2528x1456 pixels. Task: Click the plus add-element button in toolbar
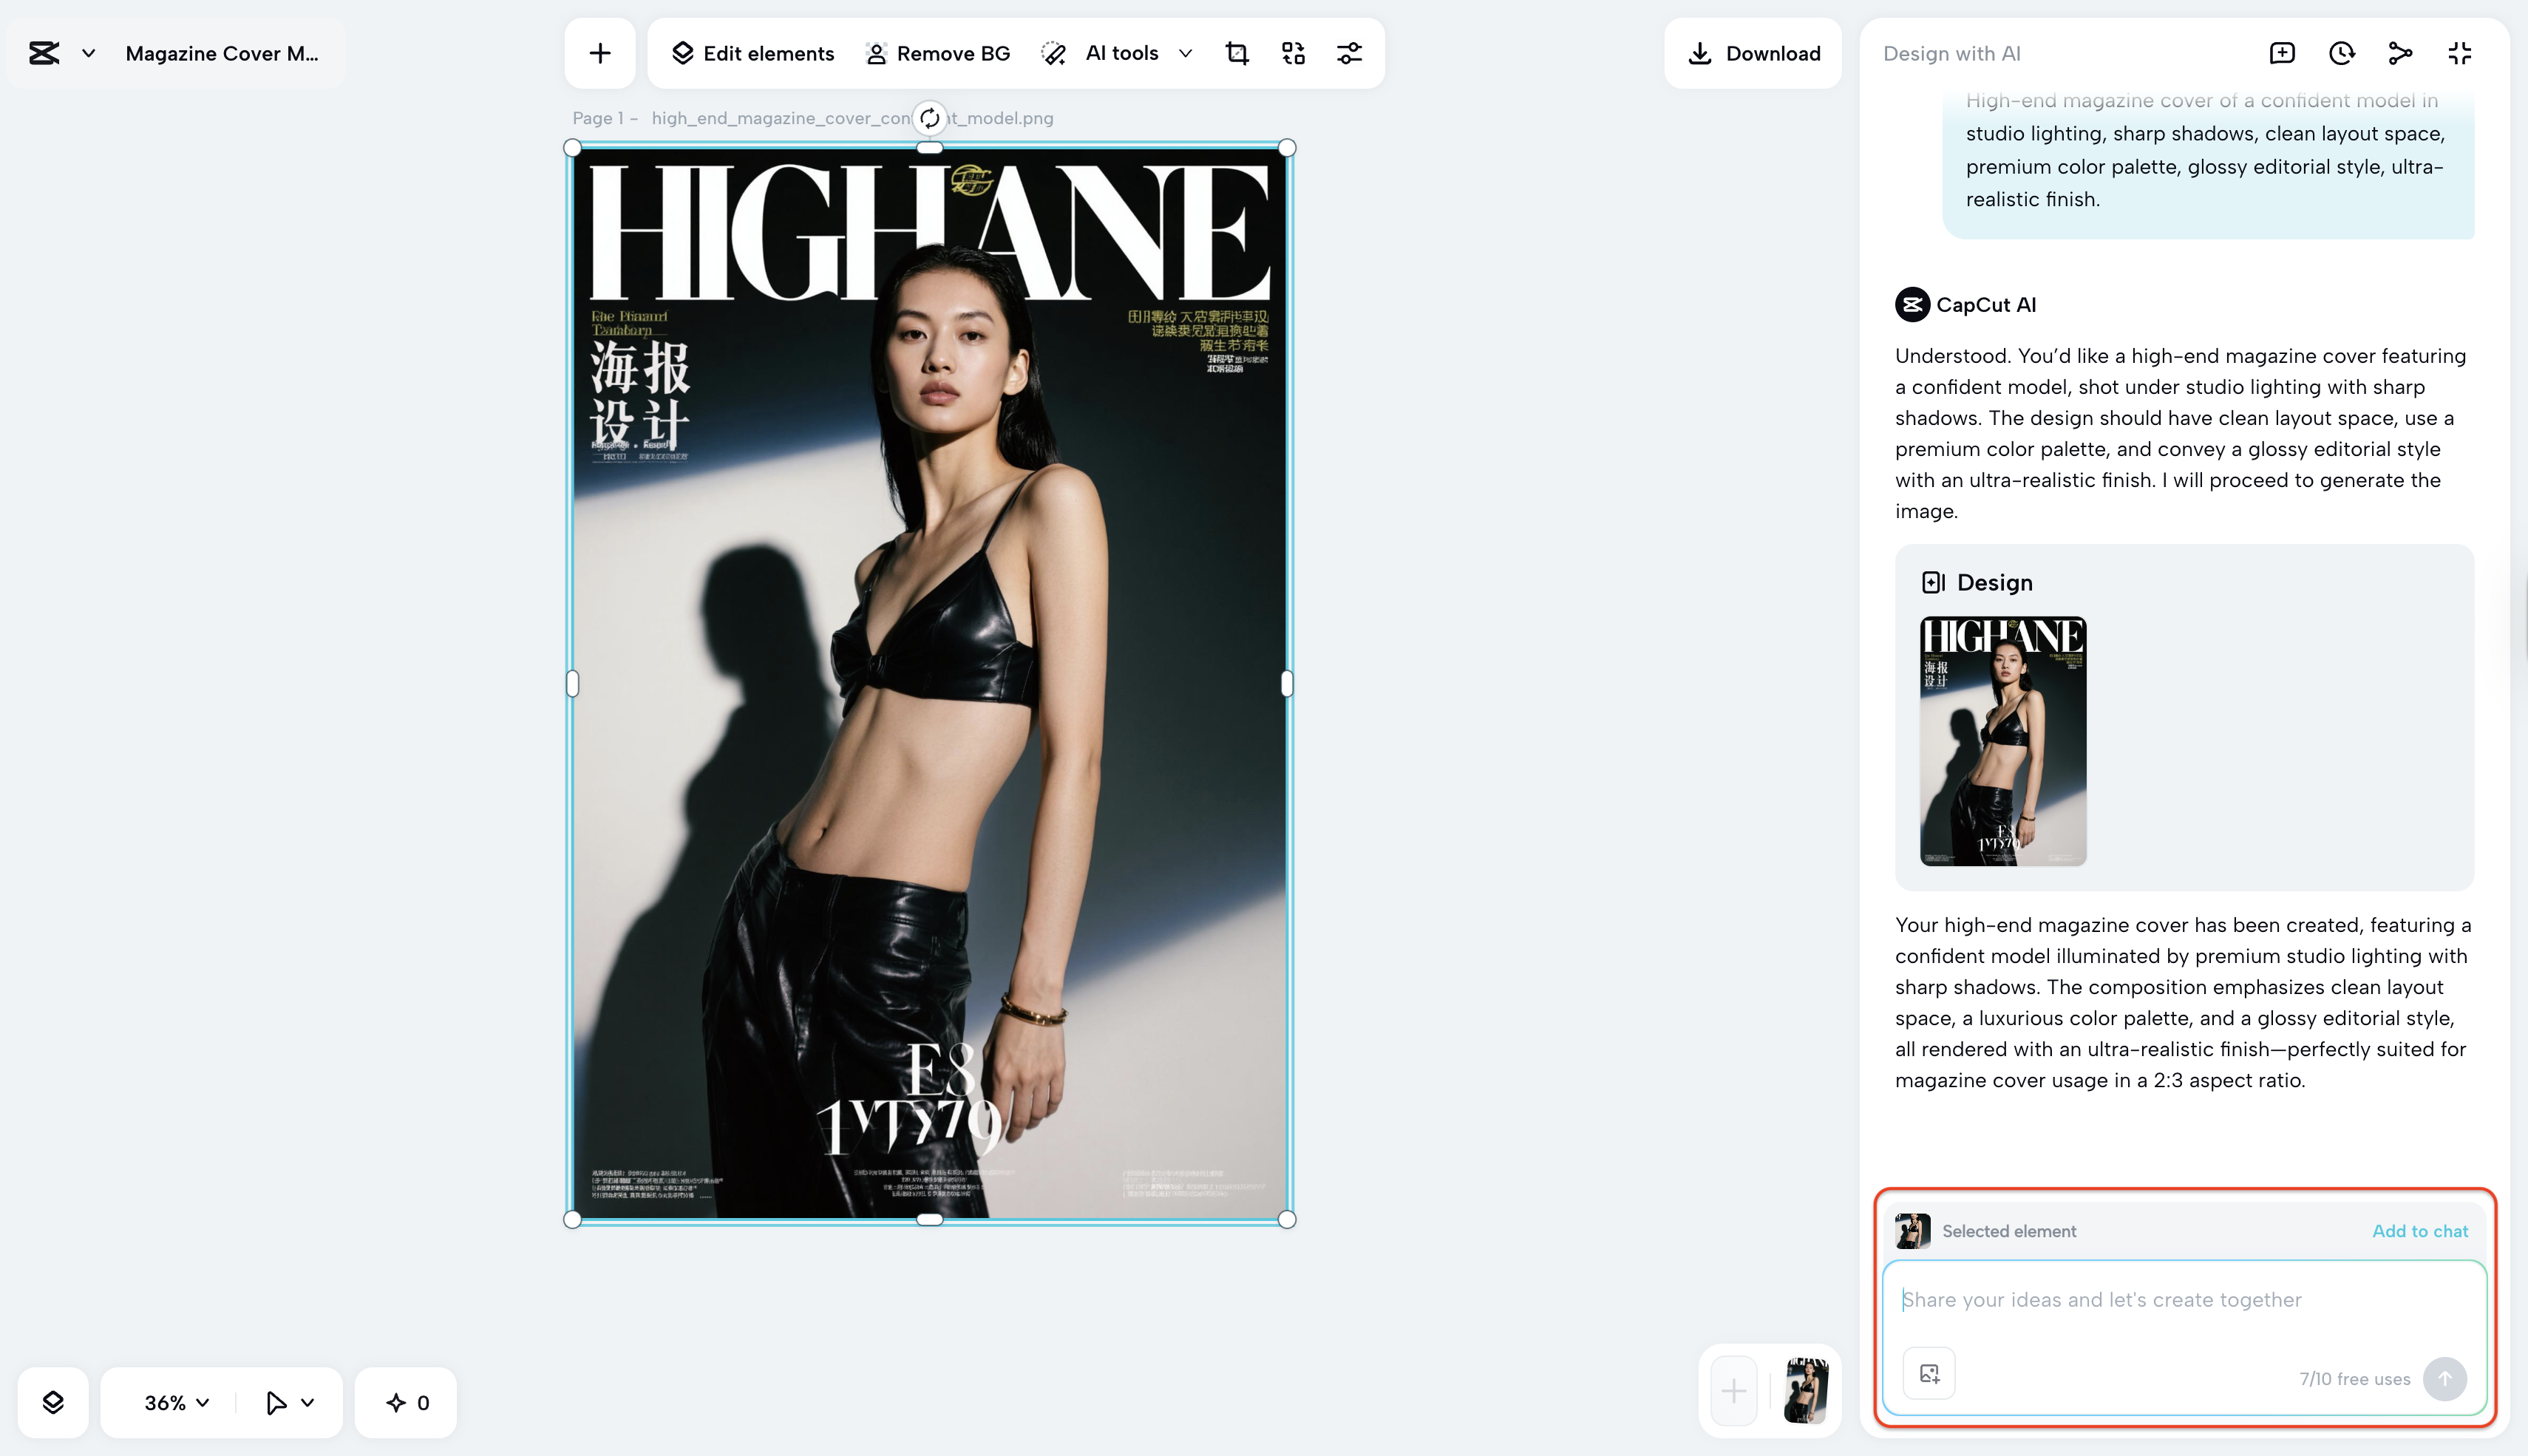(x=600, y=53)
